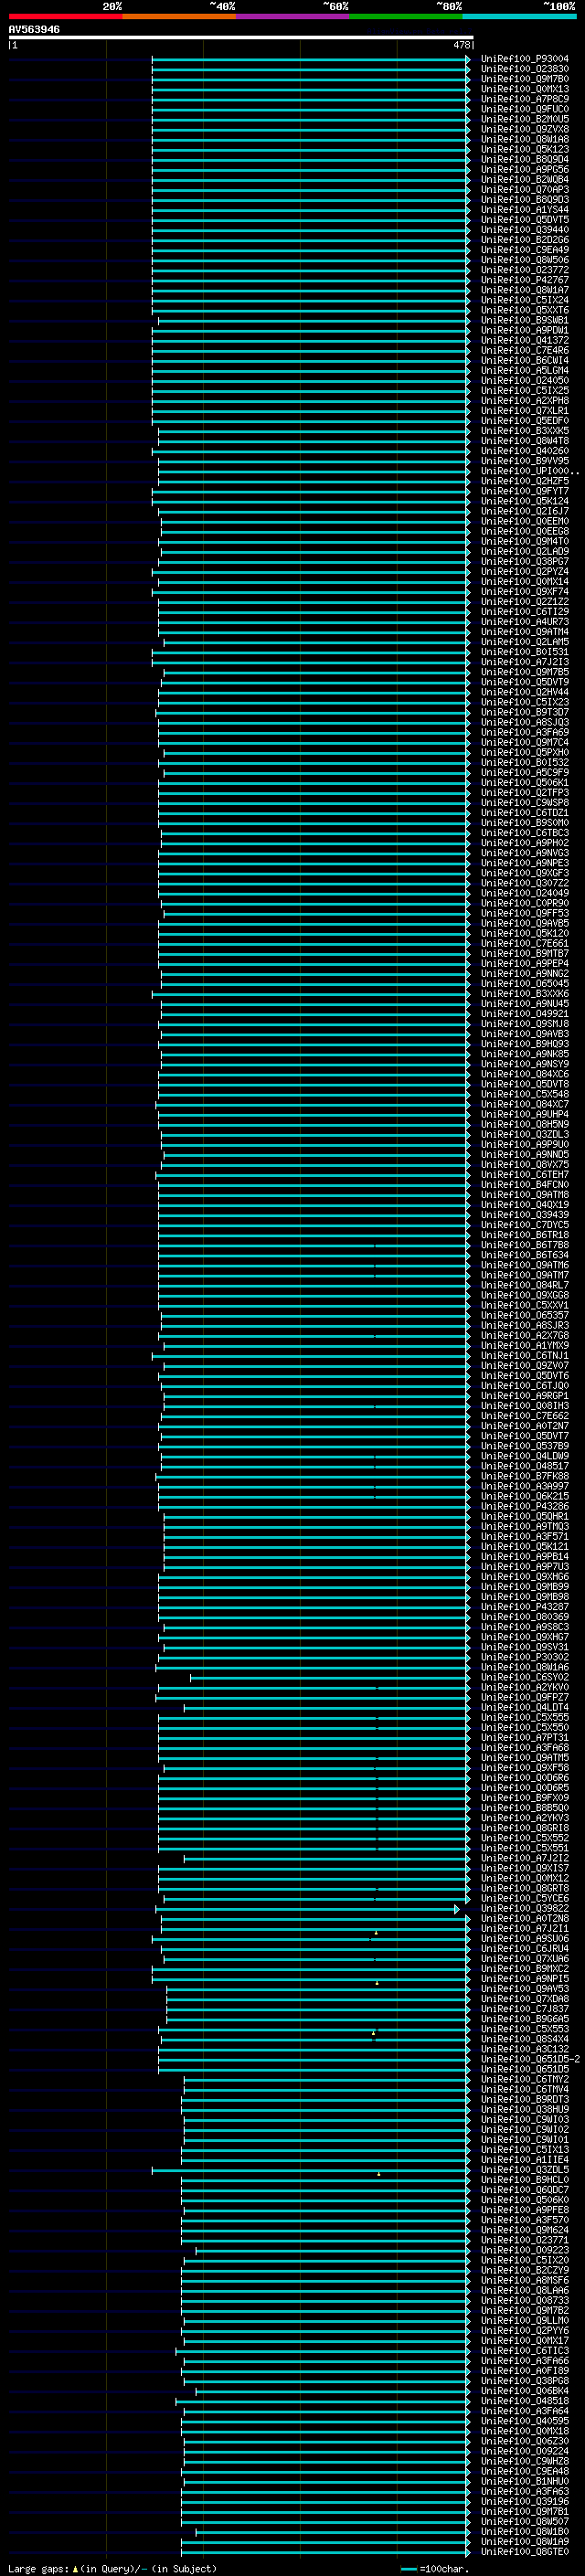Image resolution: width=585 pixels, height=2576 pixels.
Task: Select hit label UniRef100_A3F571
Action: click(525, 1537)
